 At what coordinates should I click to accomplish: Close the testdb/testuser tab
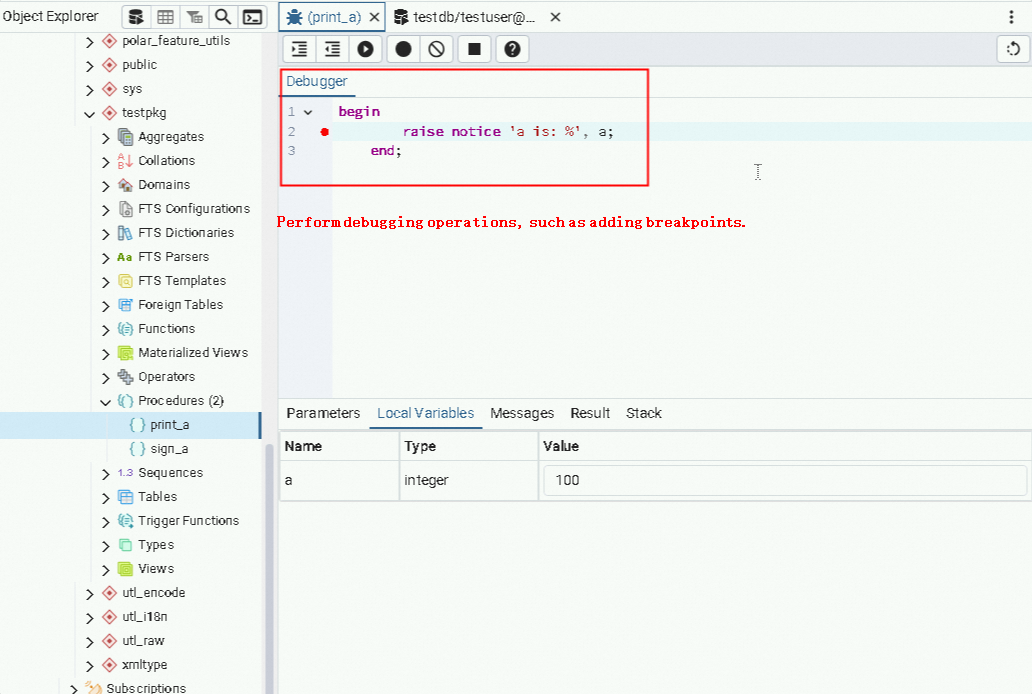555,17
